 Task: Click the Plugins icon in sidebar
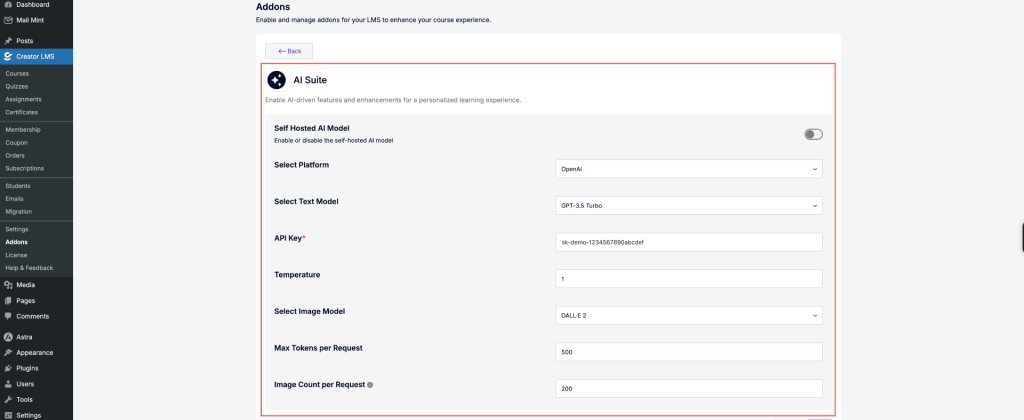[x=8, y=368]
